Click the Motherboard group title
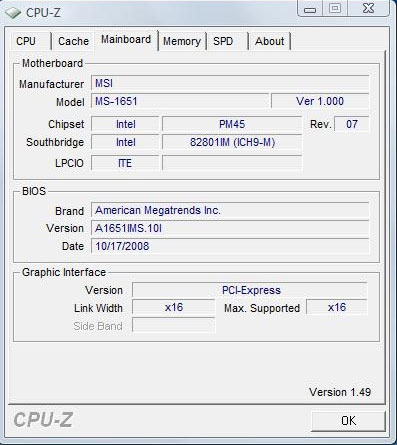This screenshot has width=397, height=445. click(52, 63)
